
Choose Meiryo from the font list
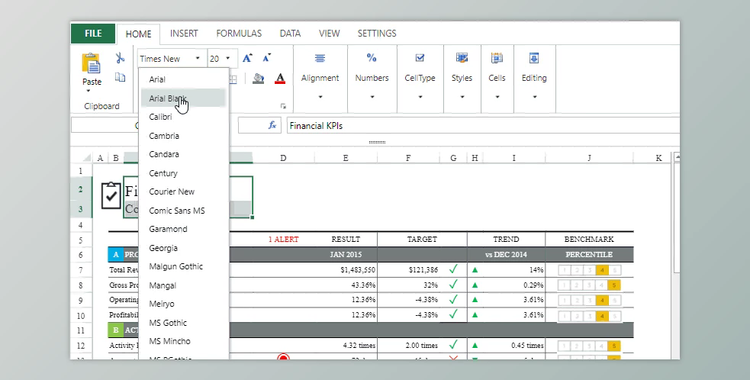[x=183, y=304]
